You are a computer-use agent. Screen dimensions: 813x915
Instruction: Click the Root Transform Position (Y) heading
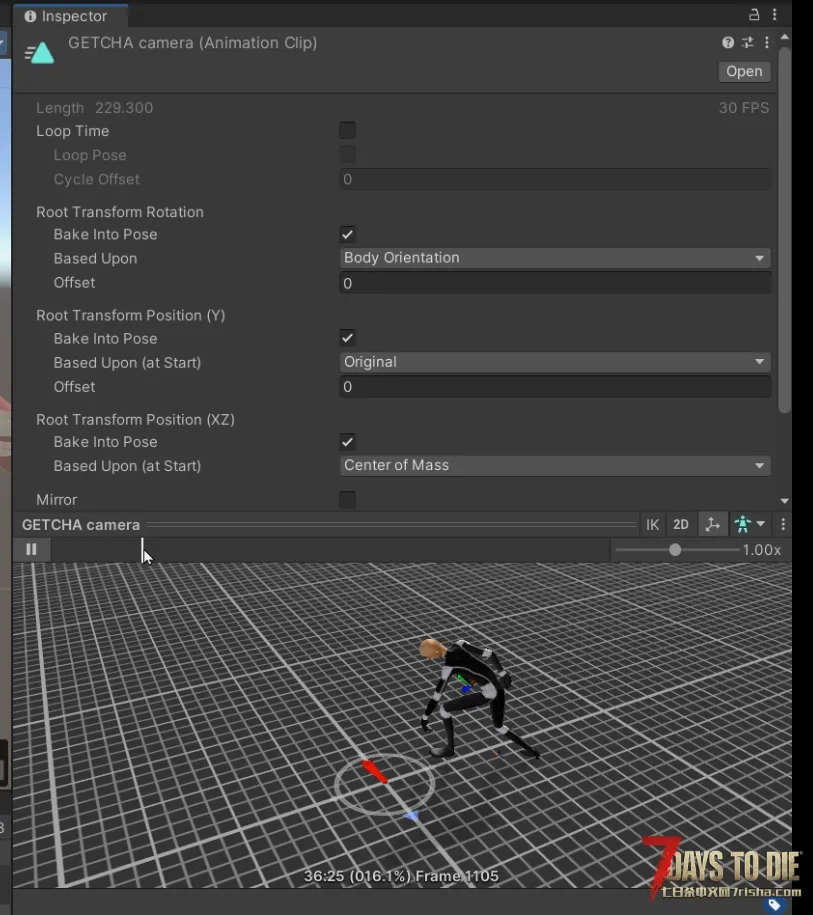click(x=130, y=315)
